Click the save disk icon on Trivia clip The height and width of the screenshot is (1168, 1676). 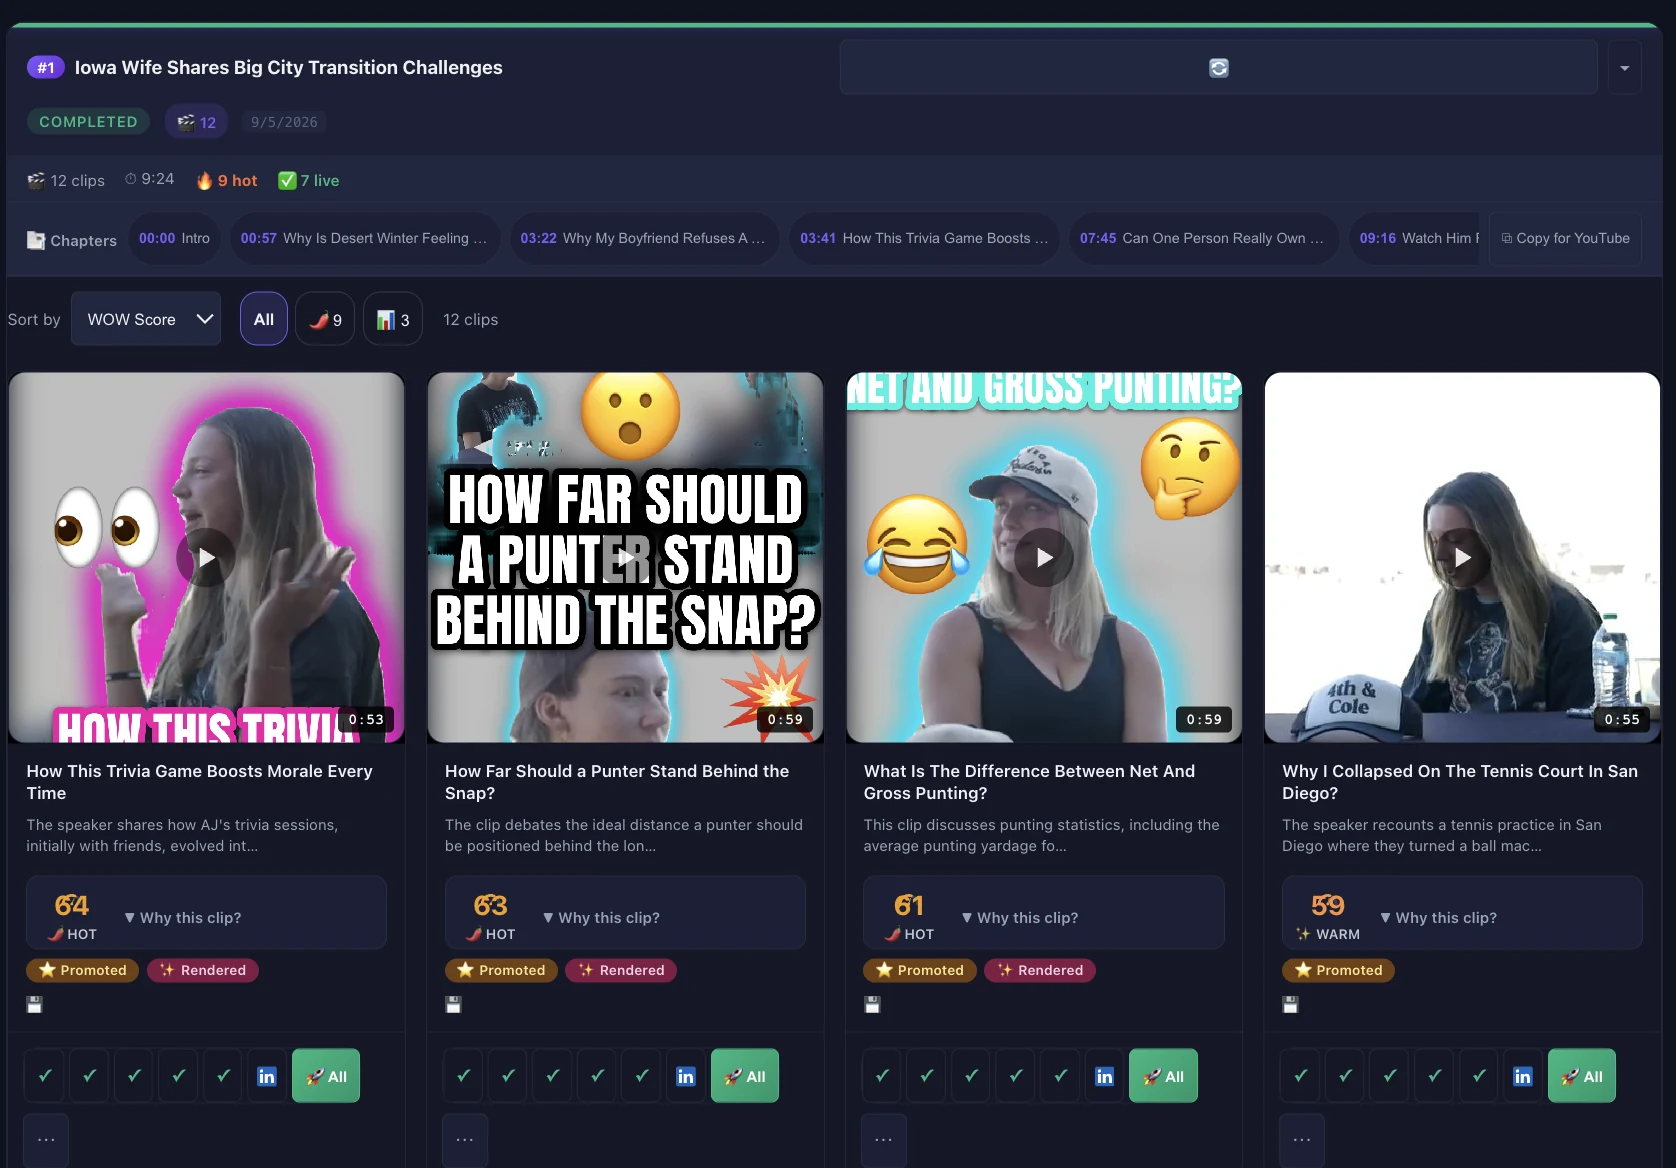(35, 1004)
